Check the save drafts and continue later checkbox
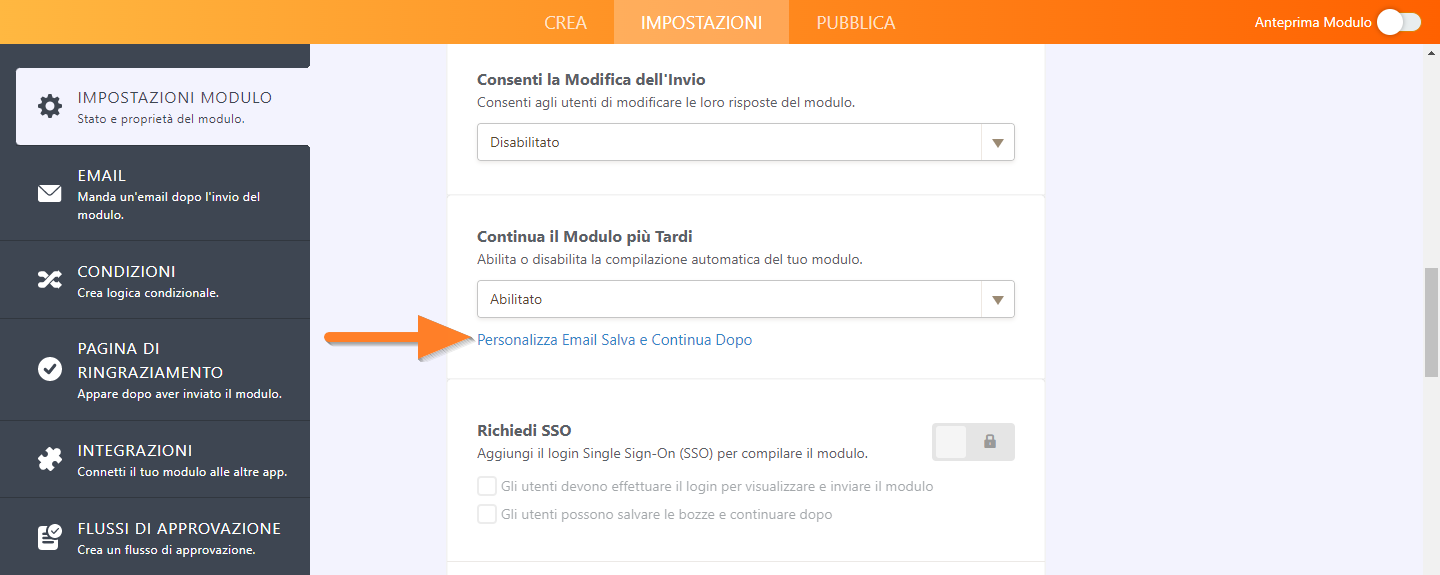Viewport: 1440px width, 575px height. click(487, 514)
